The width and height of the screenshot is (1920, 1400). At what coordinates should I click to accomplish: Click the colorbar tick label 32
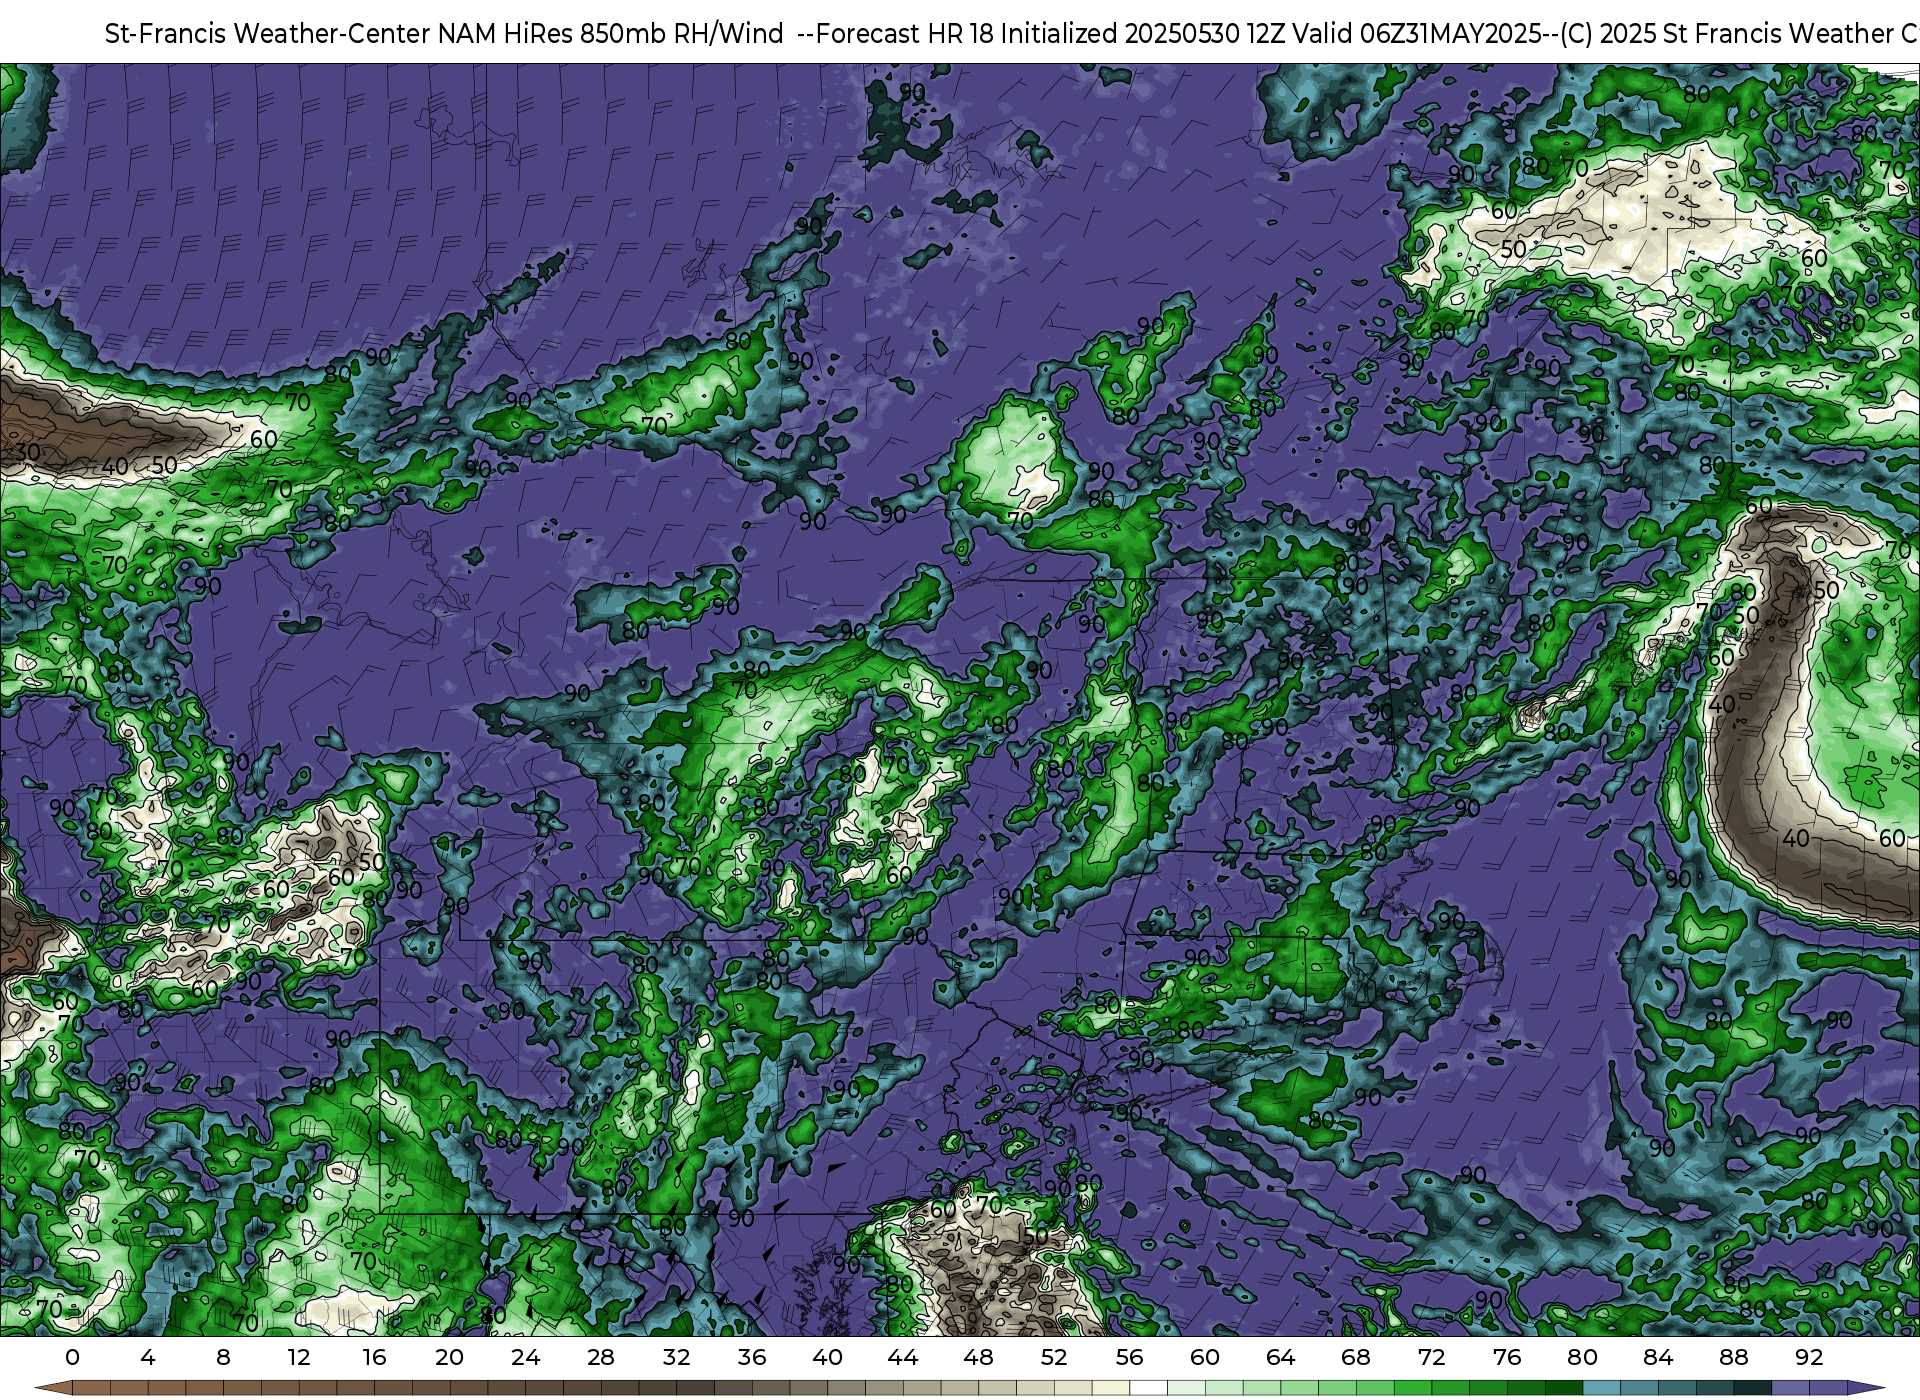pyautogui.click(x=676, y=1357)
